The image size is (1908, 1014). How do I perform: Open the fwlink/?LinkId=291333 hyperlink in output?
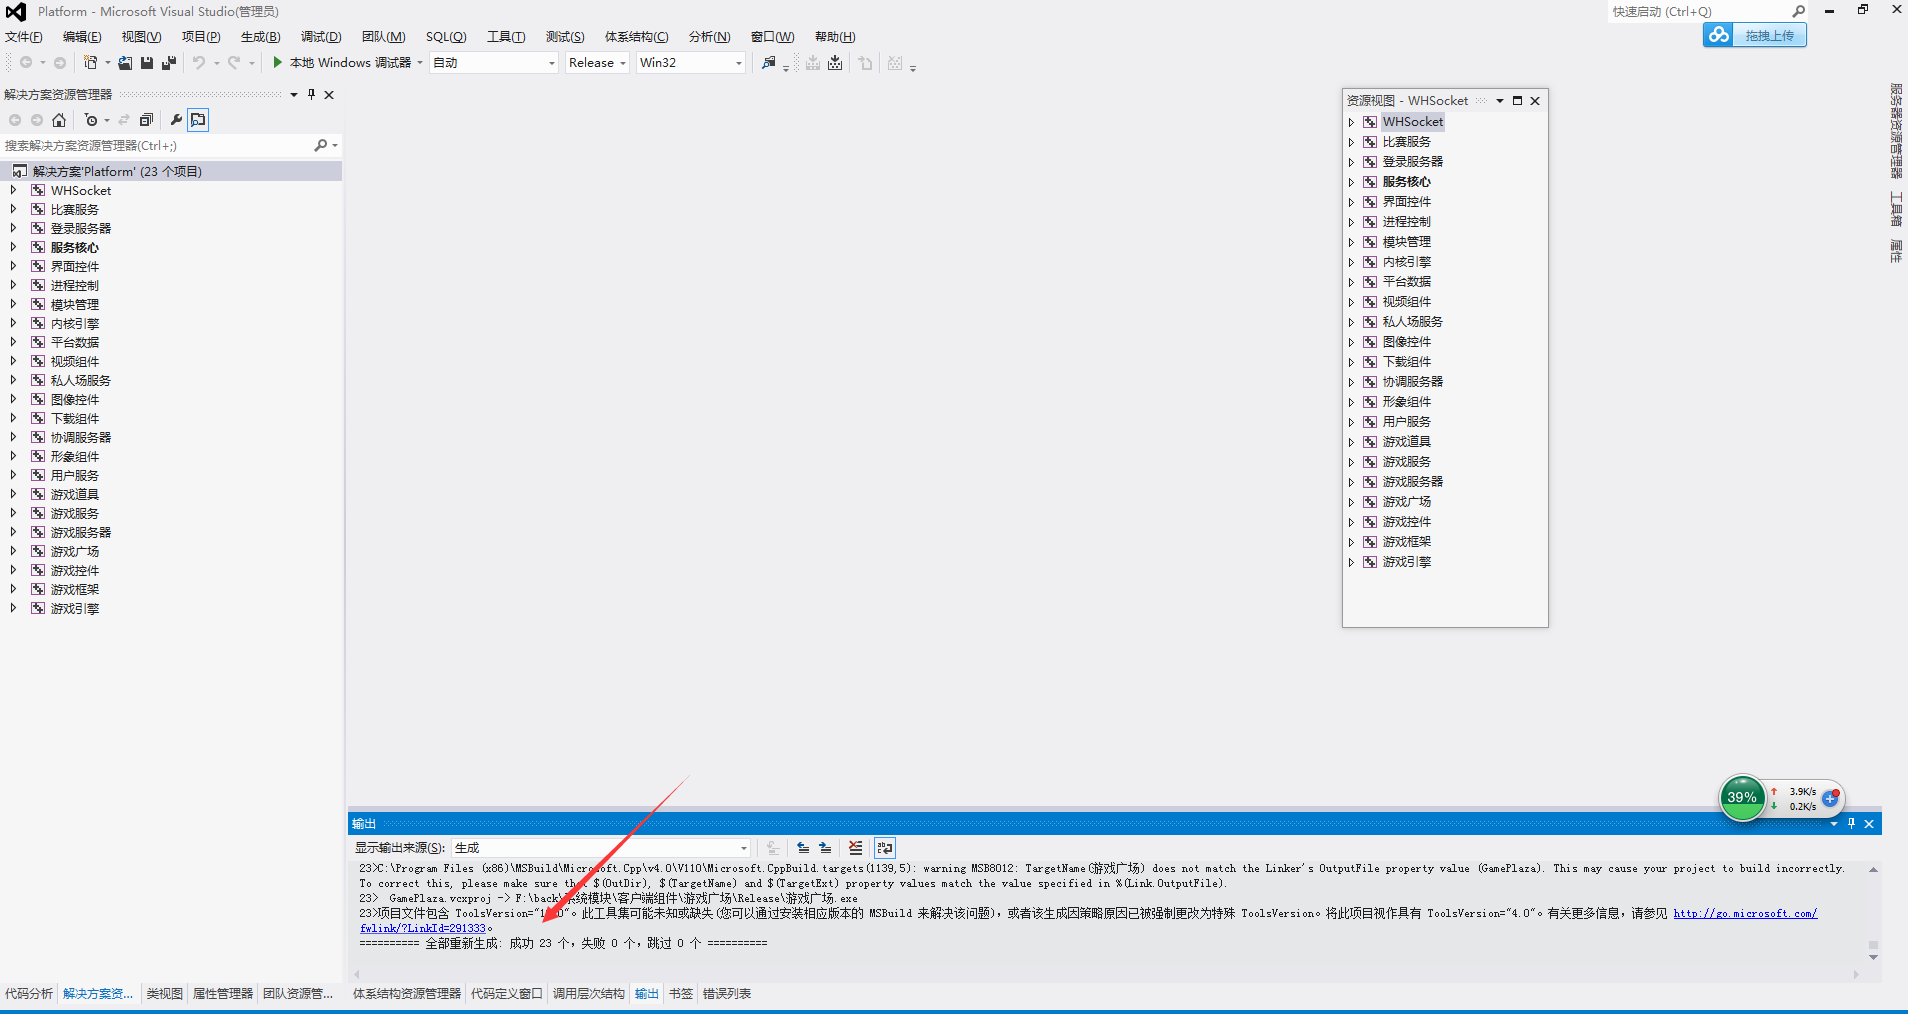423,929
